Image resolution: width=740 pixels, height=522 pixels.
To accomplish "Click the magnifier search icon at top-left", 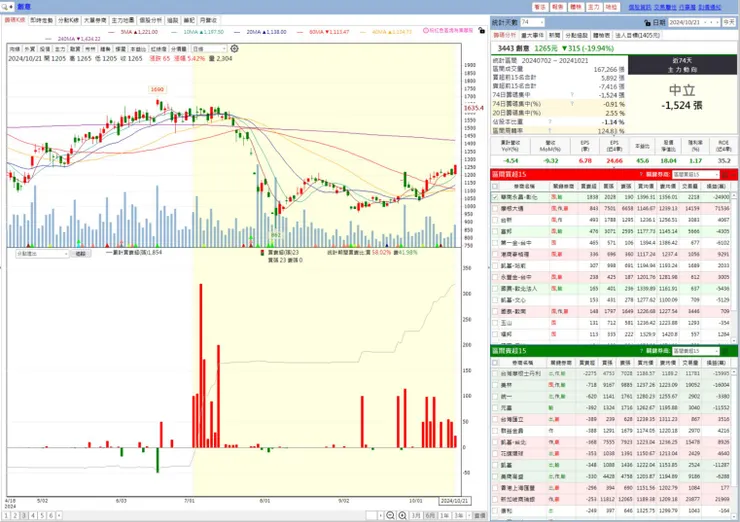I will coord(5,7).
